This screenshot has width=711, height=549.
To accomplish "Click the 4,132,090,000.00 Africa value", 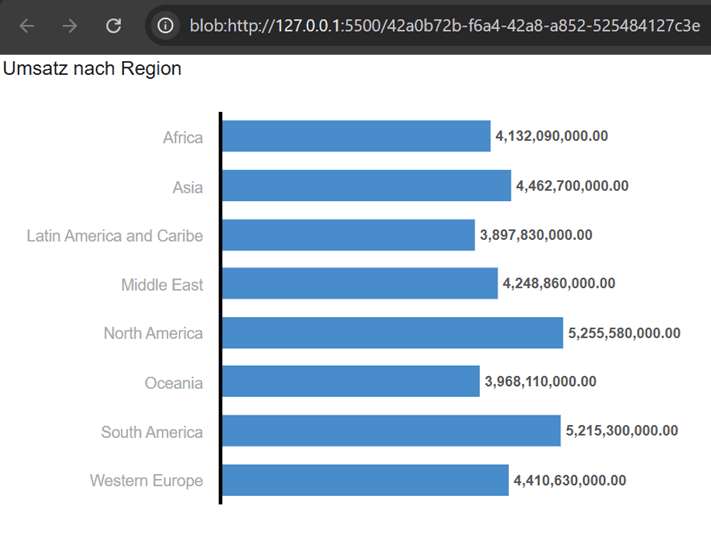I will (552, 136).
